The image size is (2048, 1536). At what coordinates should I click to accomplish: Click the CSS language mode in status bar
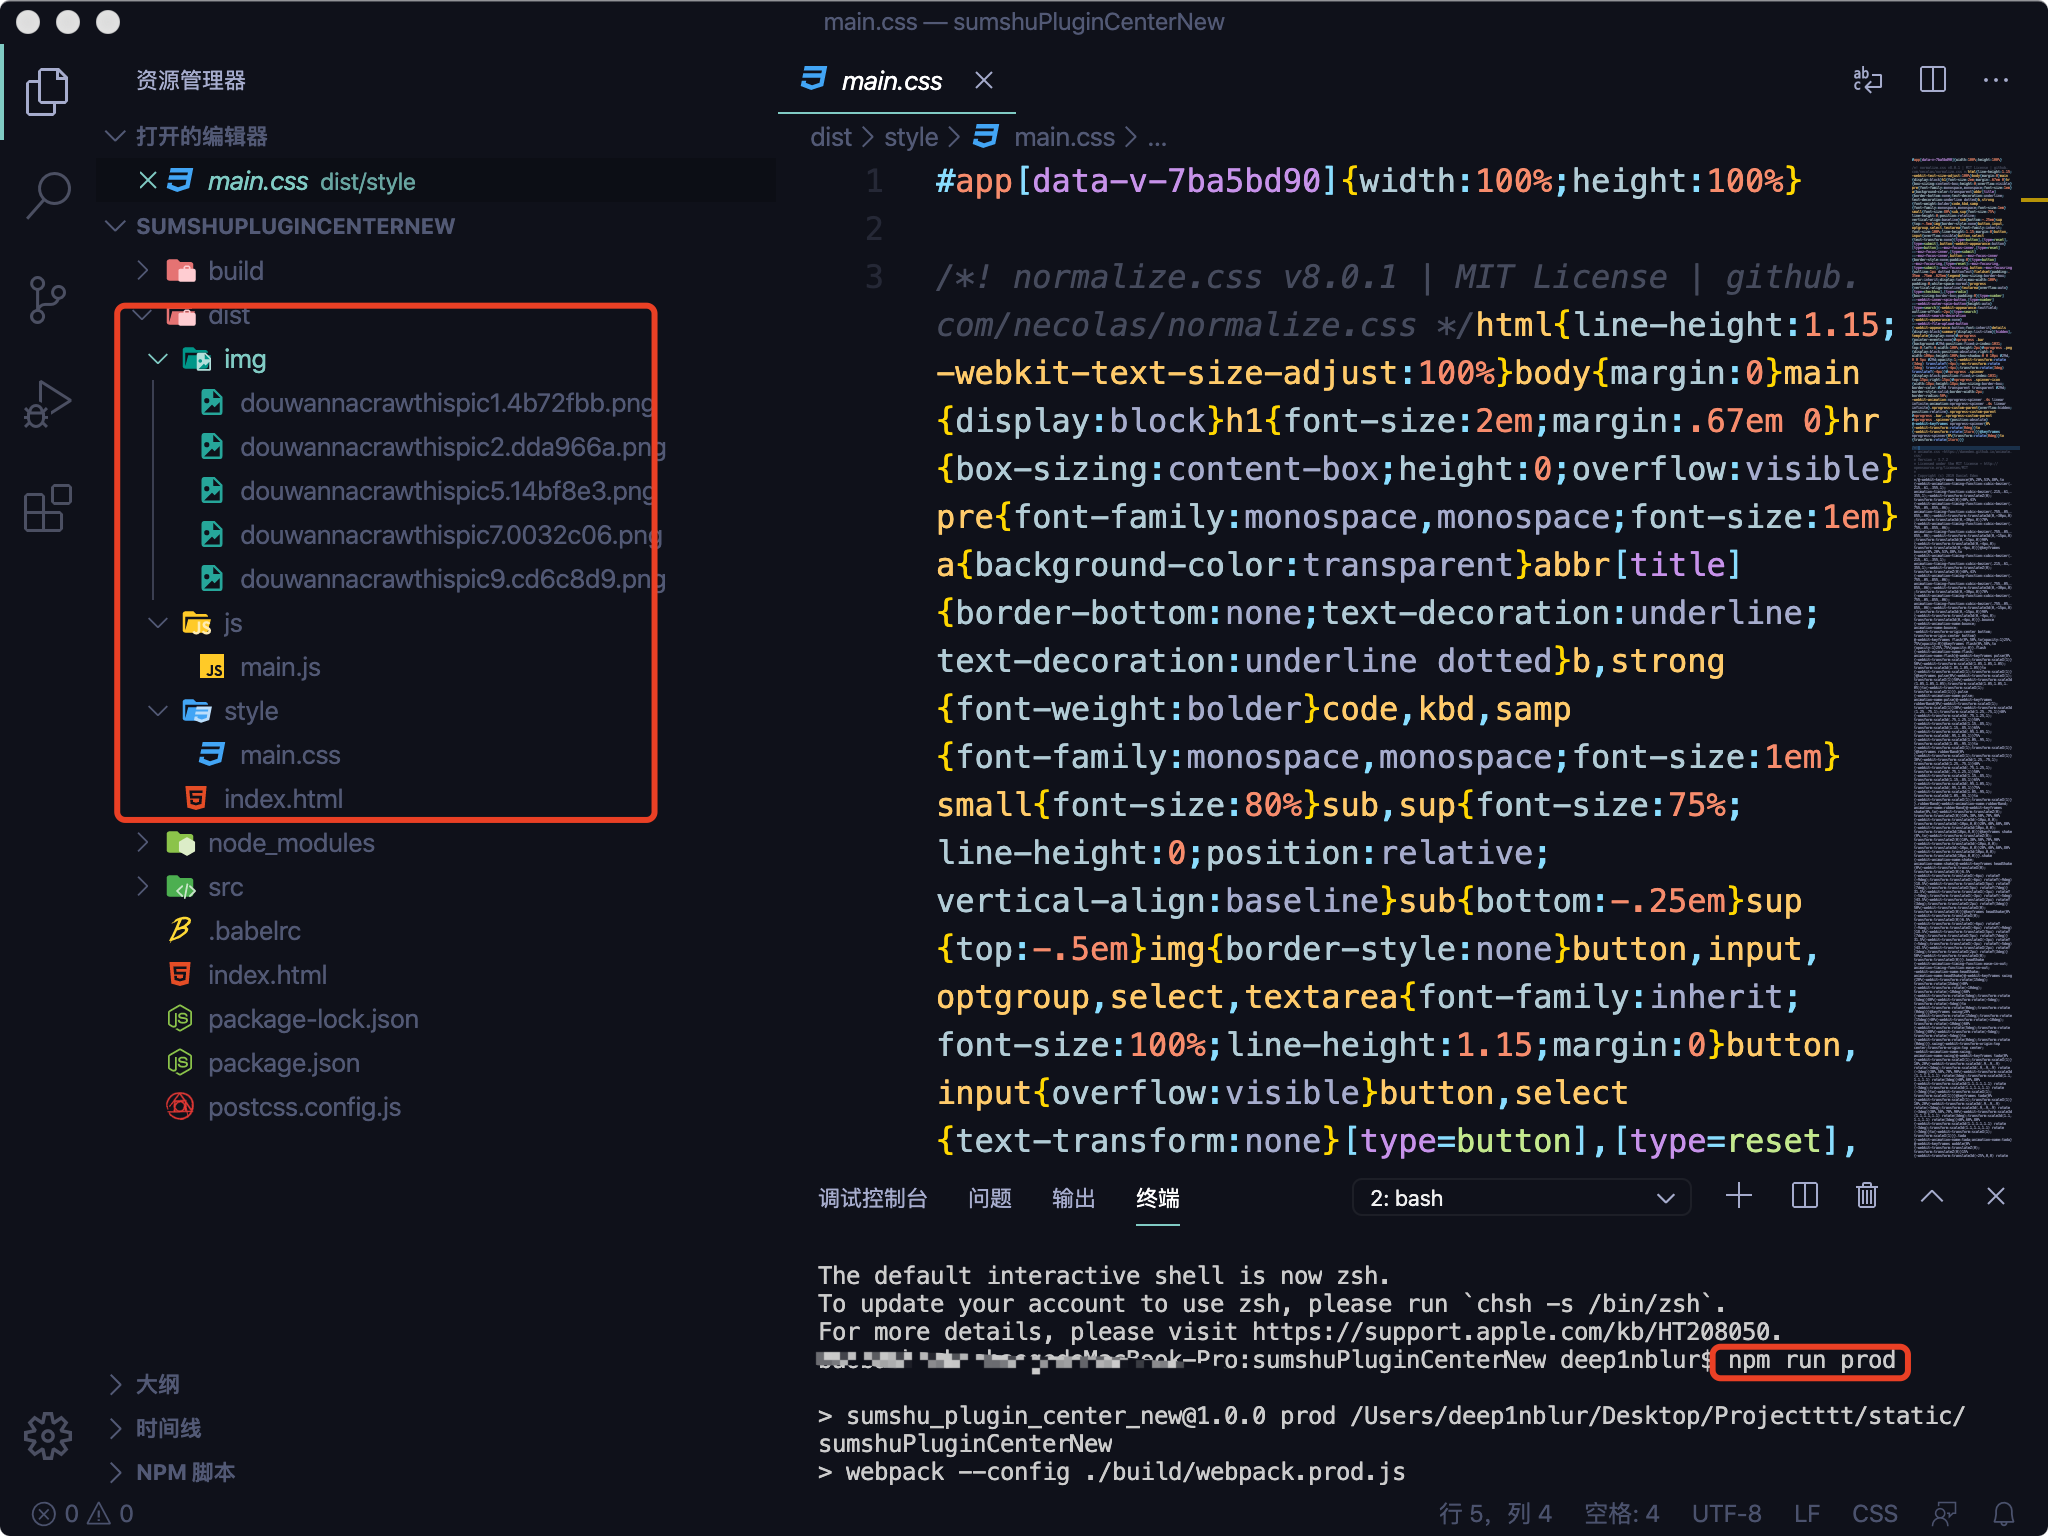click(x=1874, y=1513)
